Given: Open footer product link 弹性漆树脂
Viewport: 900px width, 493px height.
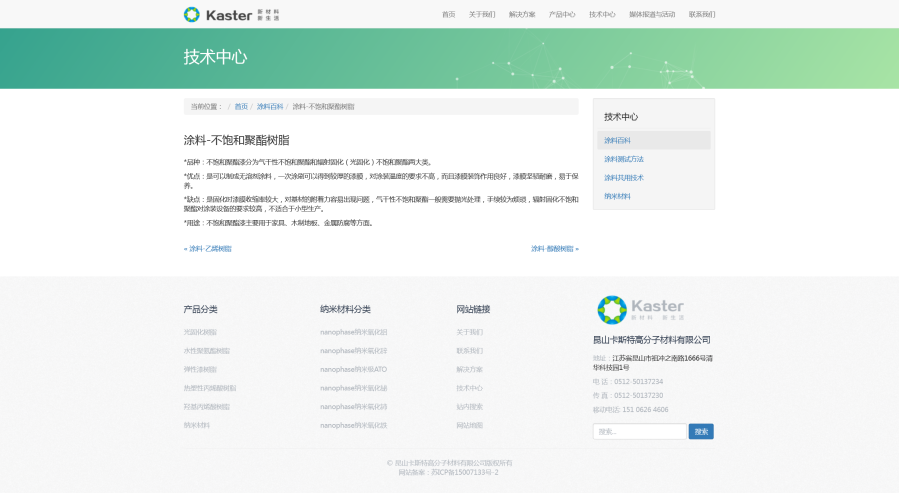Looking at the screenshot, I should pyautogui.click(x=200, y=370).
